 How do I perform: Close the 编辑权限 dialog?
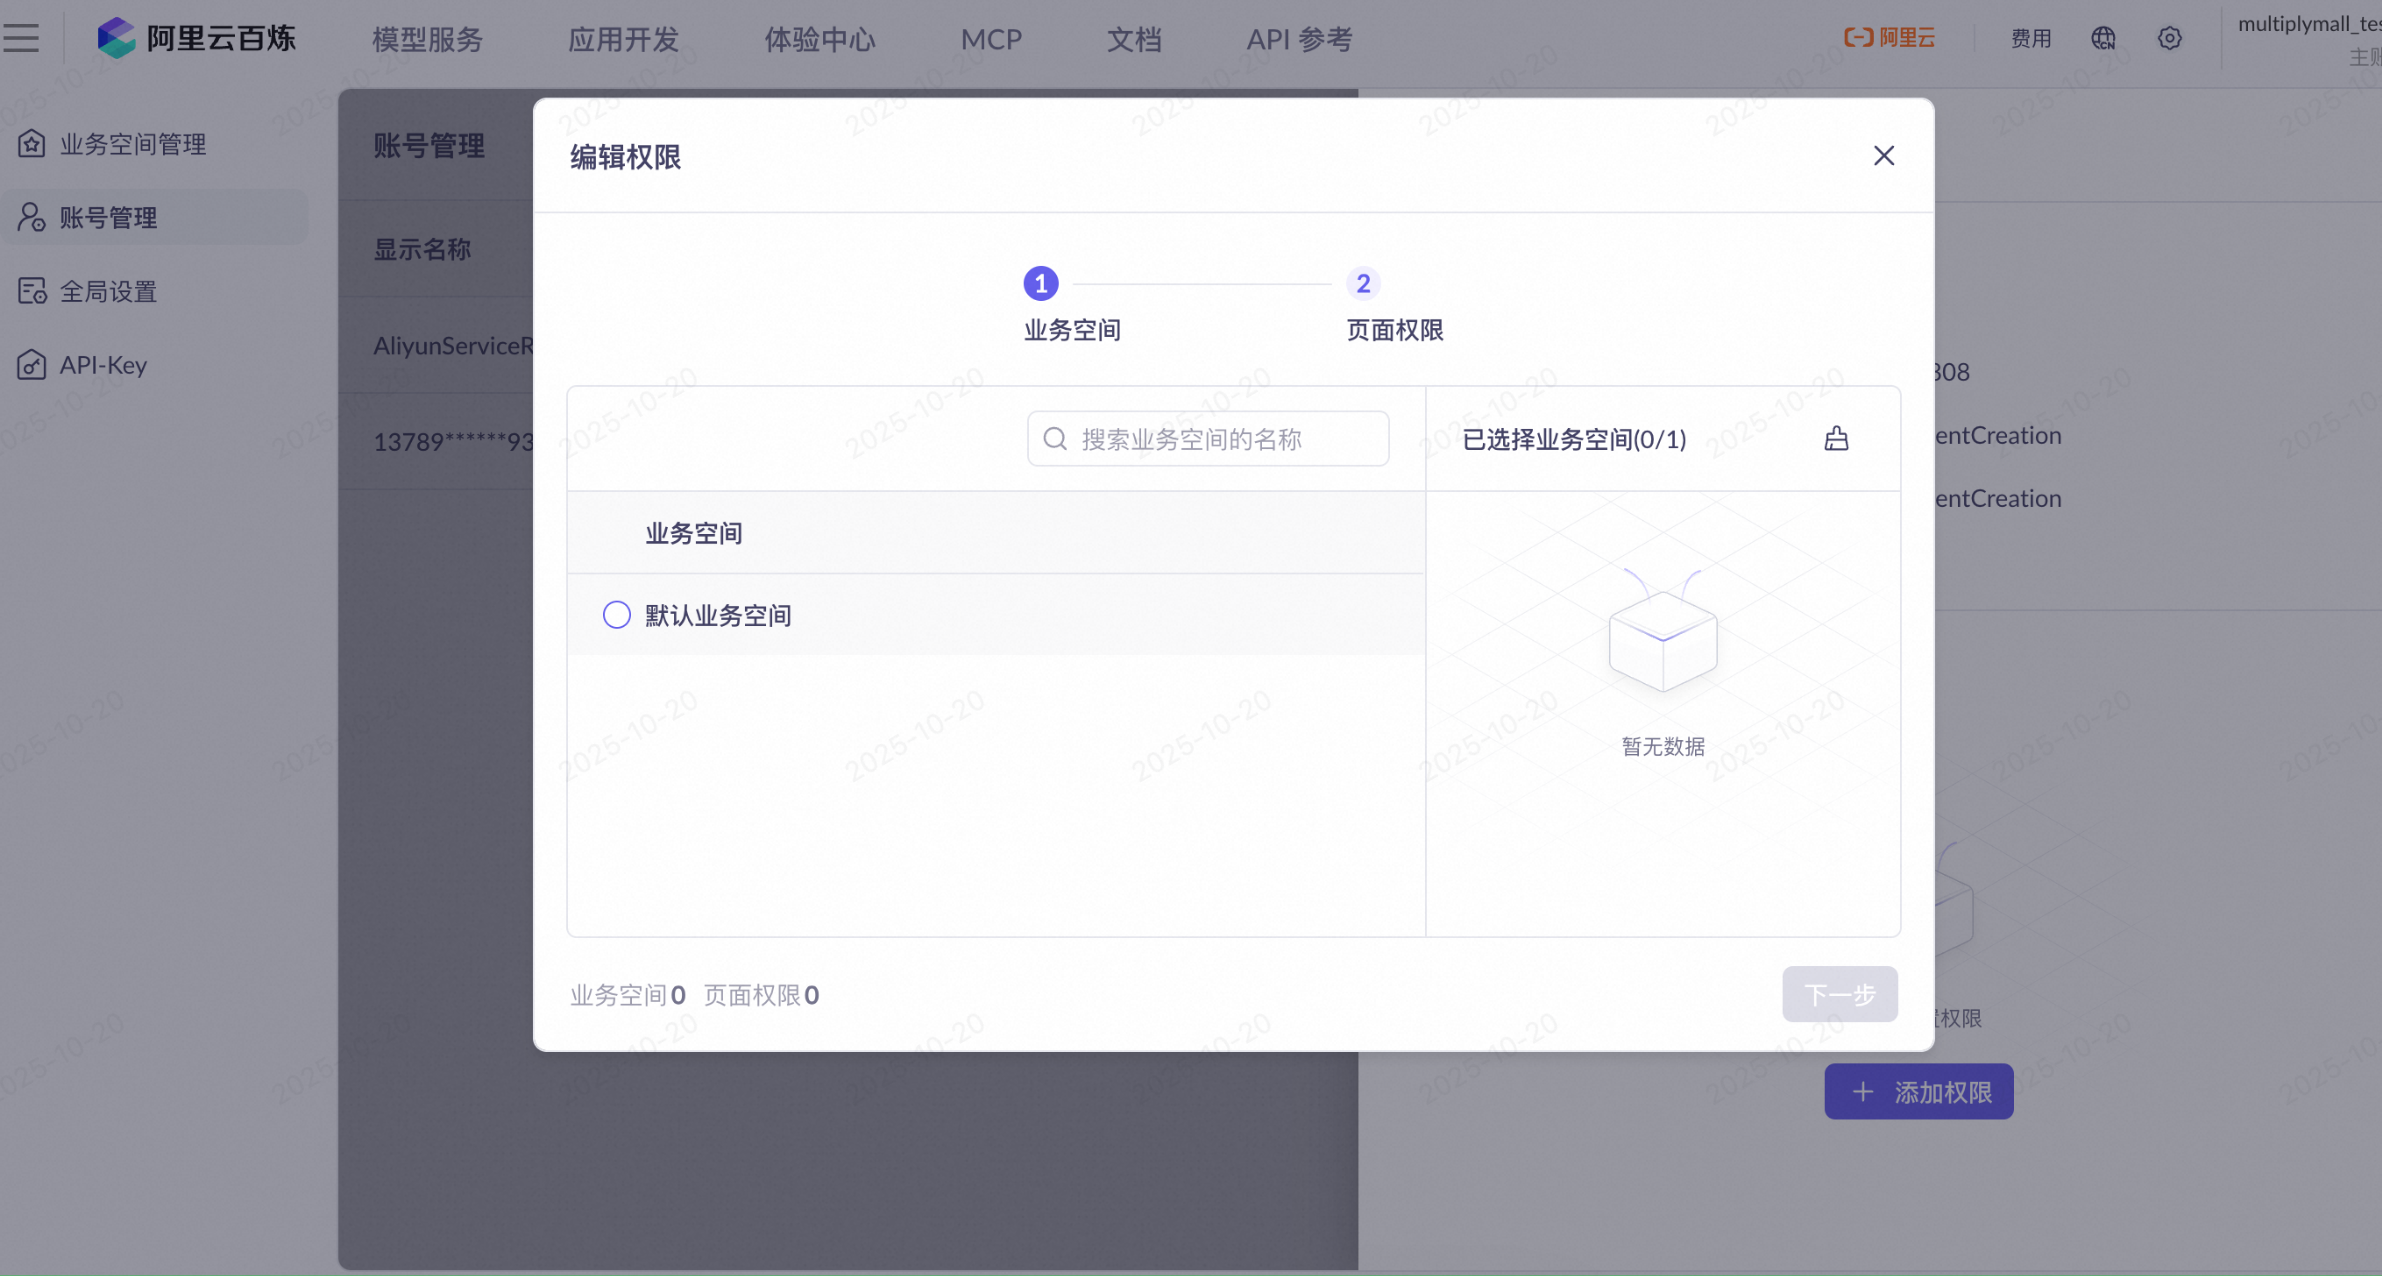[1883, 156]
